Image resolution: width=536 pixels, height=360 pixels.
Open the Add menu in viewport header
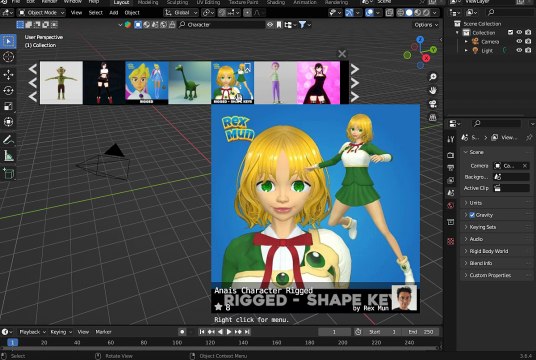[113, 13]
